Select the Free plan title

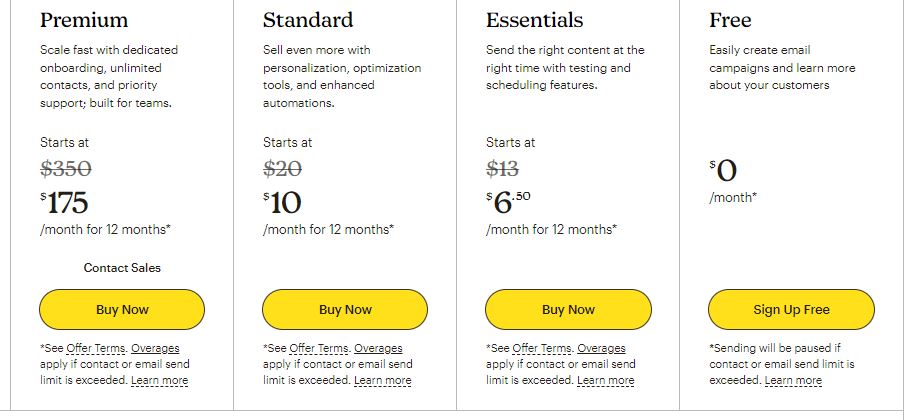pos(731,20)
